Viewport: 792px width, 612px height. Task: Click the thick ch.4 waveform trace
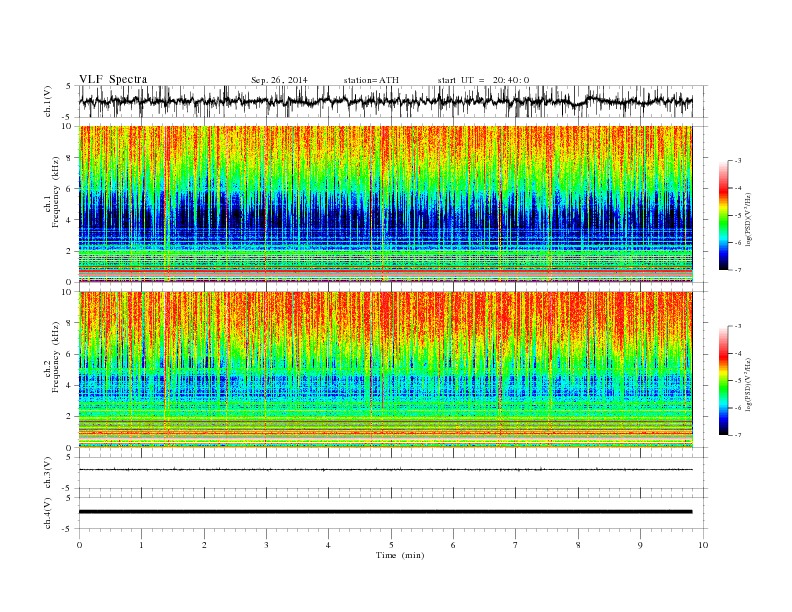tap(385, 512)
